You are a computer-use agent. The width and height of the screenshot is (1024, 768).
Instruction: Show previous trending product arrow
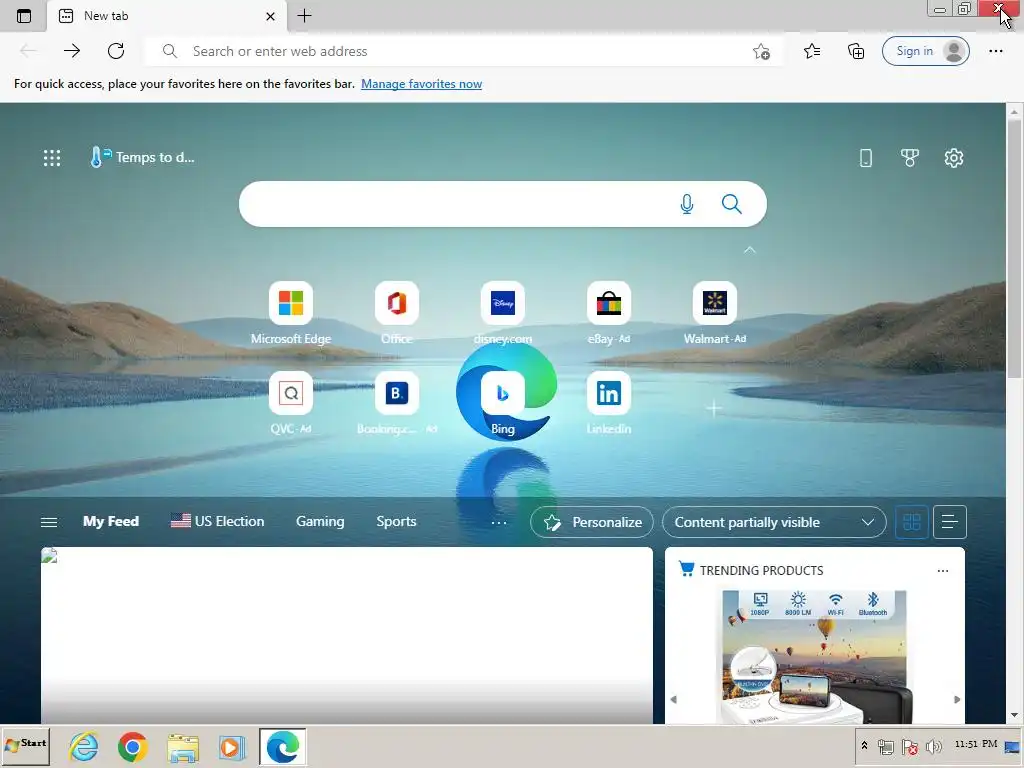coord(673,699)
